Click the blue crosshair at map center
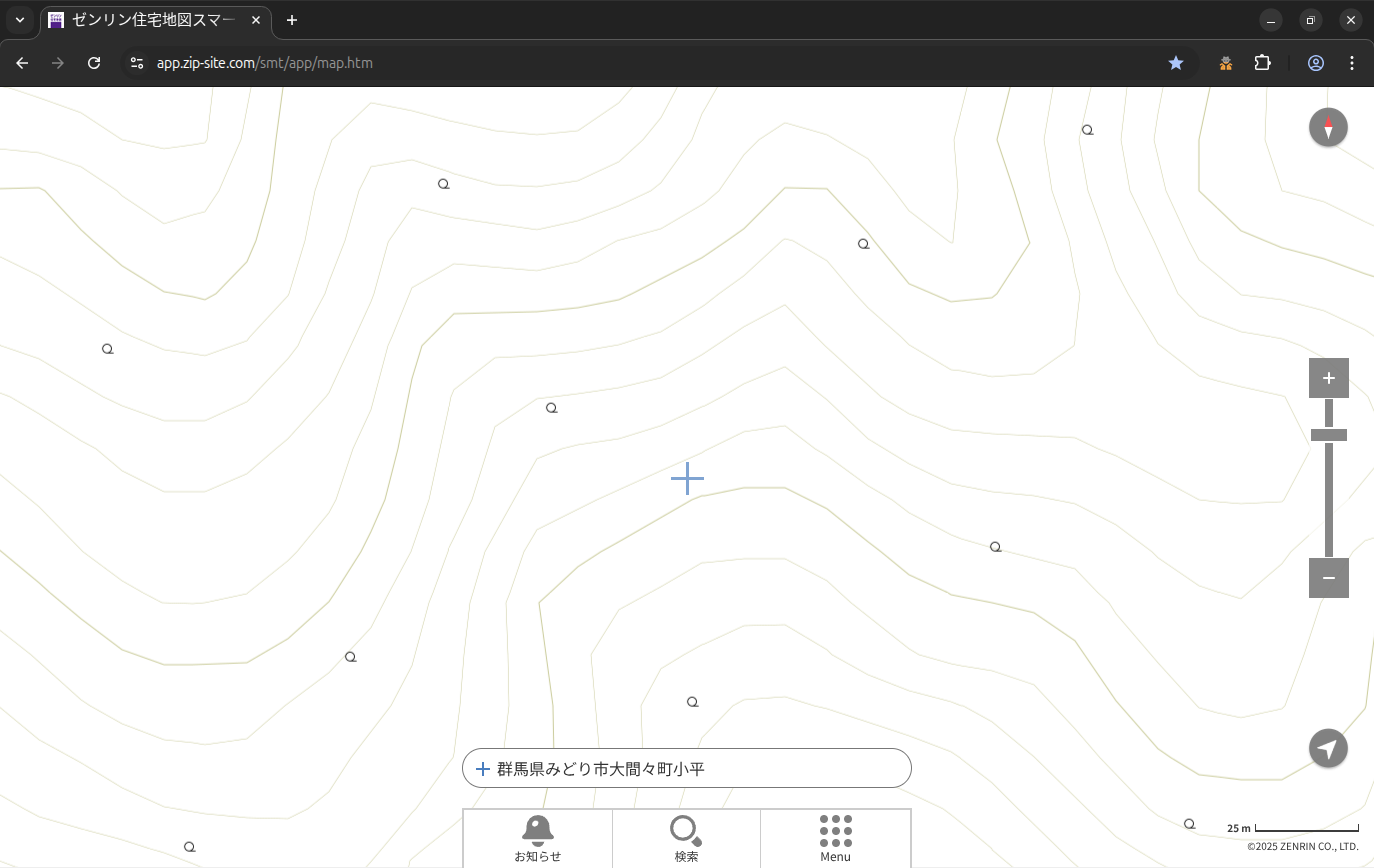The height and width of the screenshot is (868, 1374). tap(687, 479)
